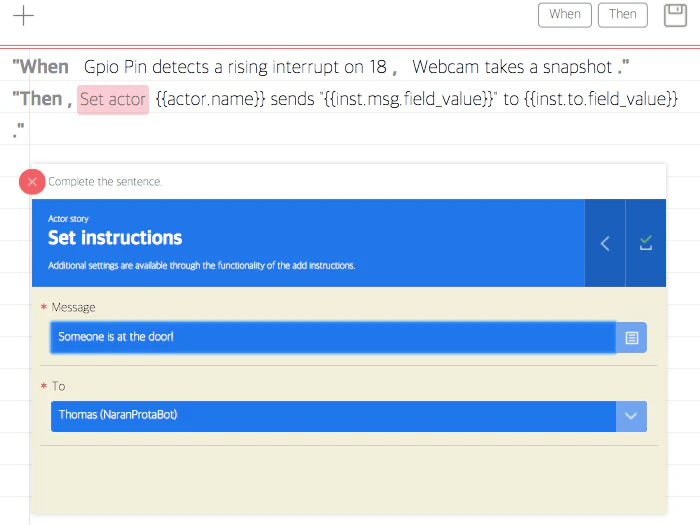Click the {{inst.to.field_value}} template text
The width and height of the screenshot is (700, 525).
601,99
